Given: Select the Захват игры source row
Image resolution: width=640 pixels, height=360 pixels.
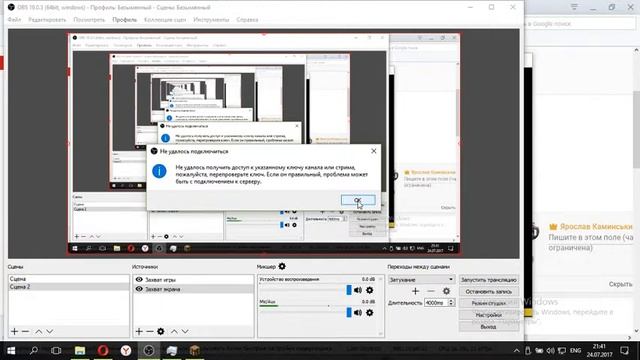Looking at the screenshot, I should (193, 280).
